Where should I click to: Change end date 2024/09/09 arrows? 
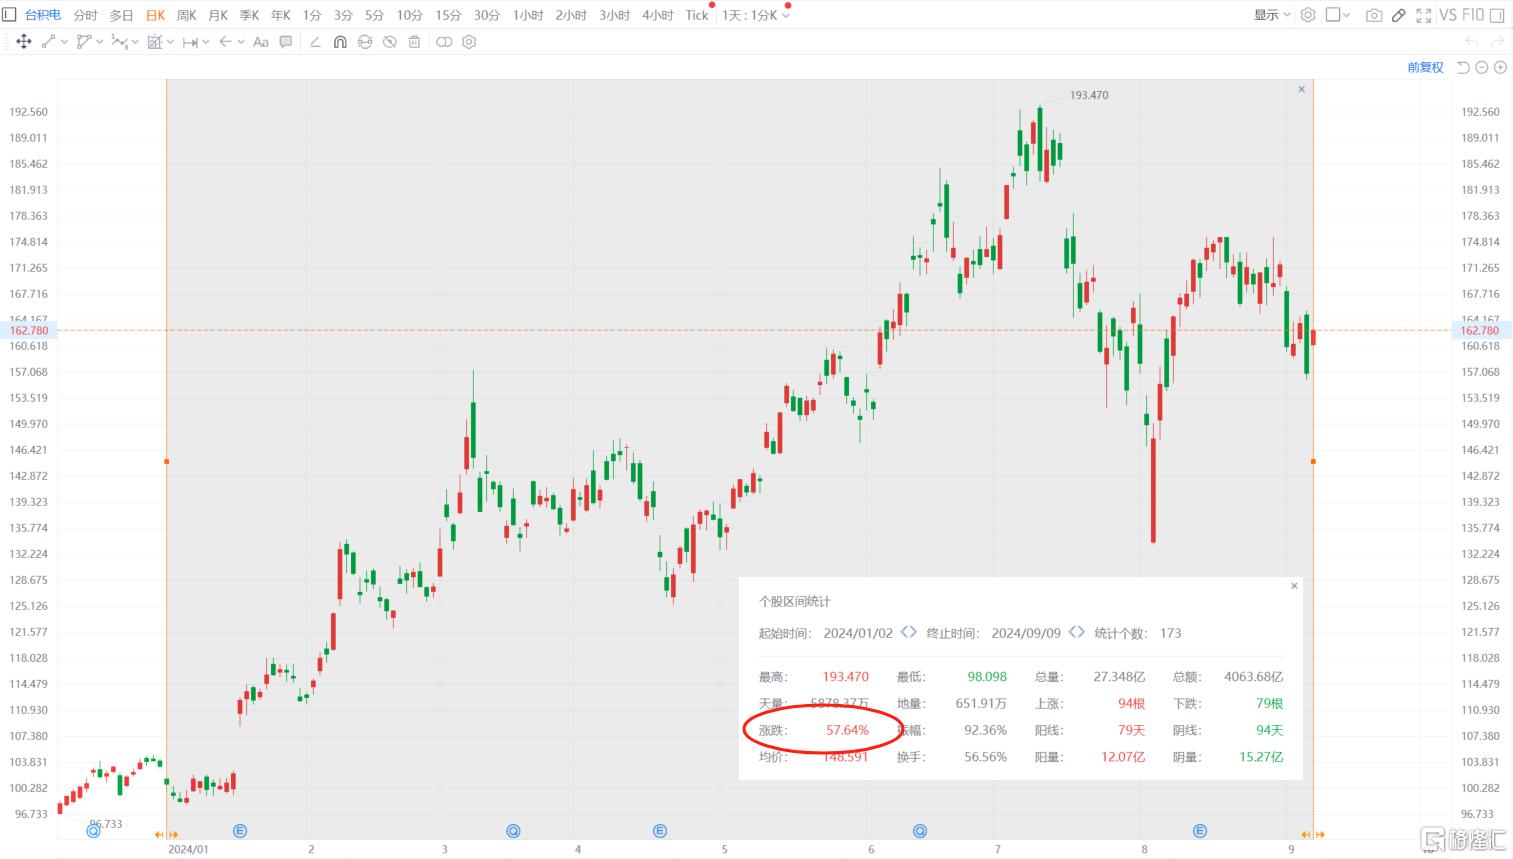(x=1077, y=632)
